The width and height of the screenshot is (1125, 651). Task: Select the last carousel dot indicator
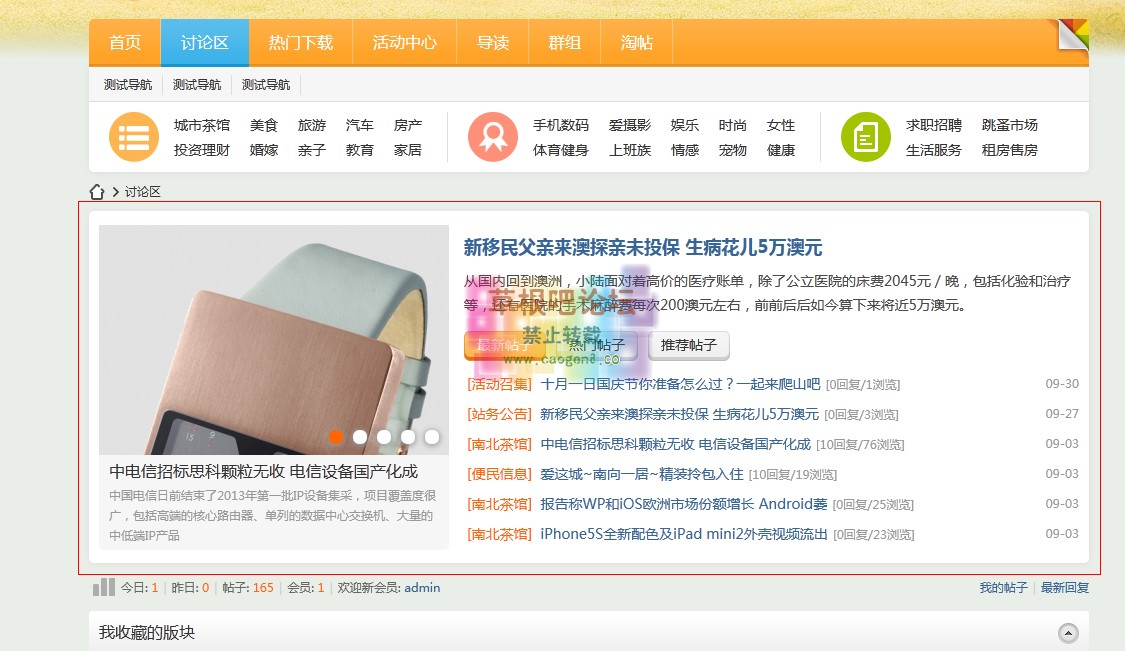[x=432, y=437]
